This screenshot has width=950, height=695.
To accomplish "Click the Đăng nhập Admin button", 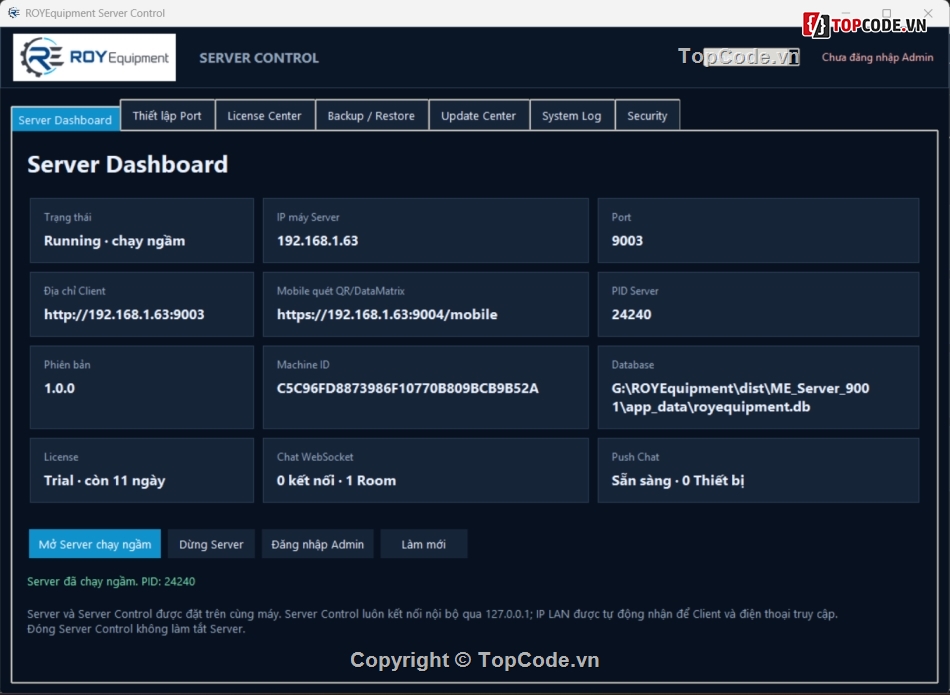I will tap(317, 544).
